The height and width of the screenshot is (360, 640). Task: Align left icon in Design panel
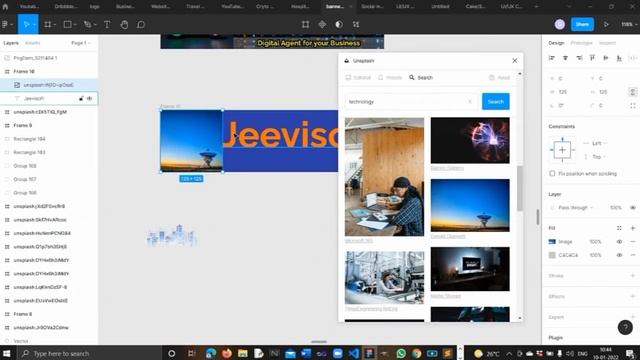pyautogui.click(x=552, y=58)
